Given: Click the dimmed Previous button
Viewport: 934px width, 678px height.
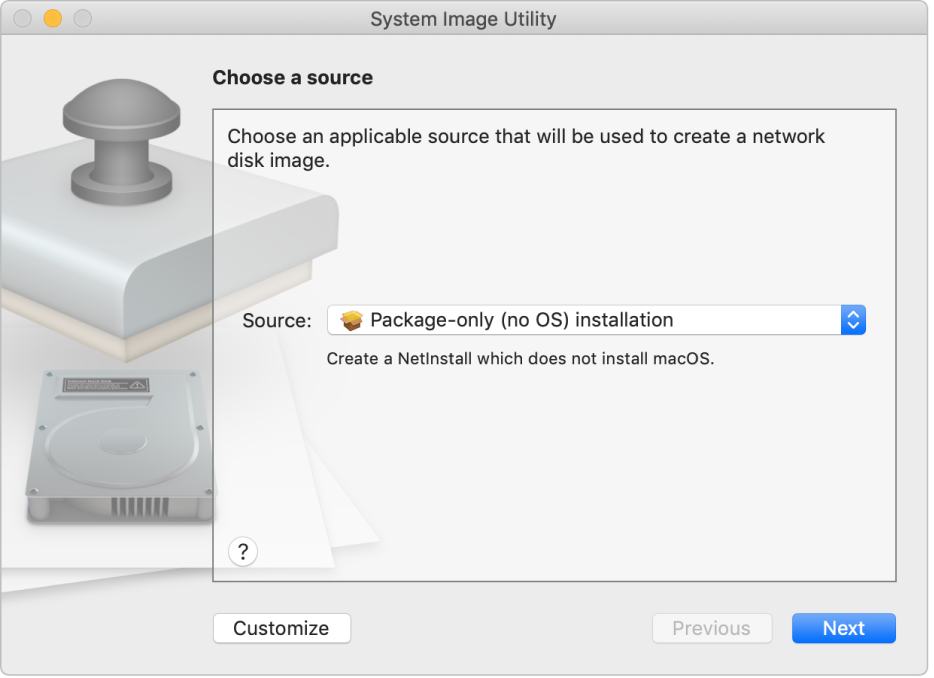Looking at the screenshot, I should click(711, 628).
